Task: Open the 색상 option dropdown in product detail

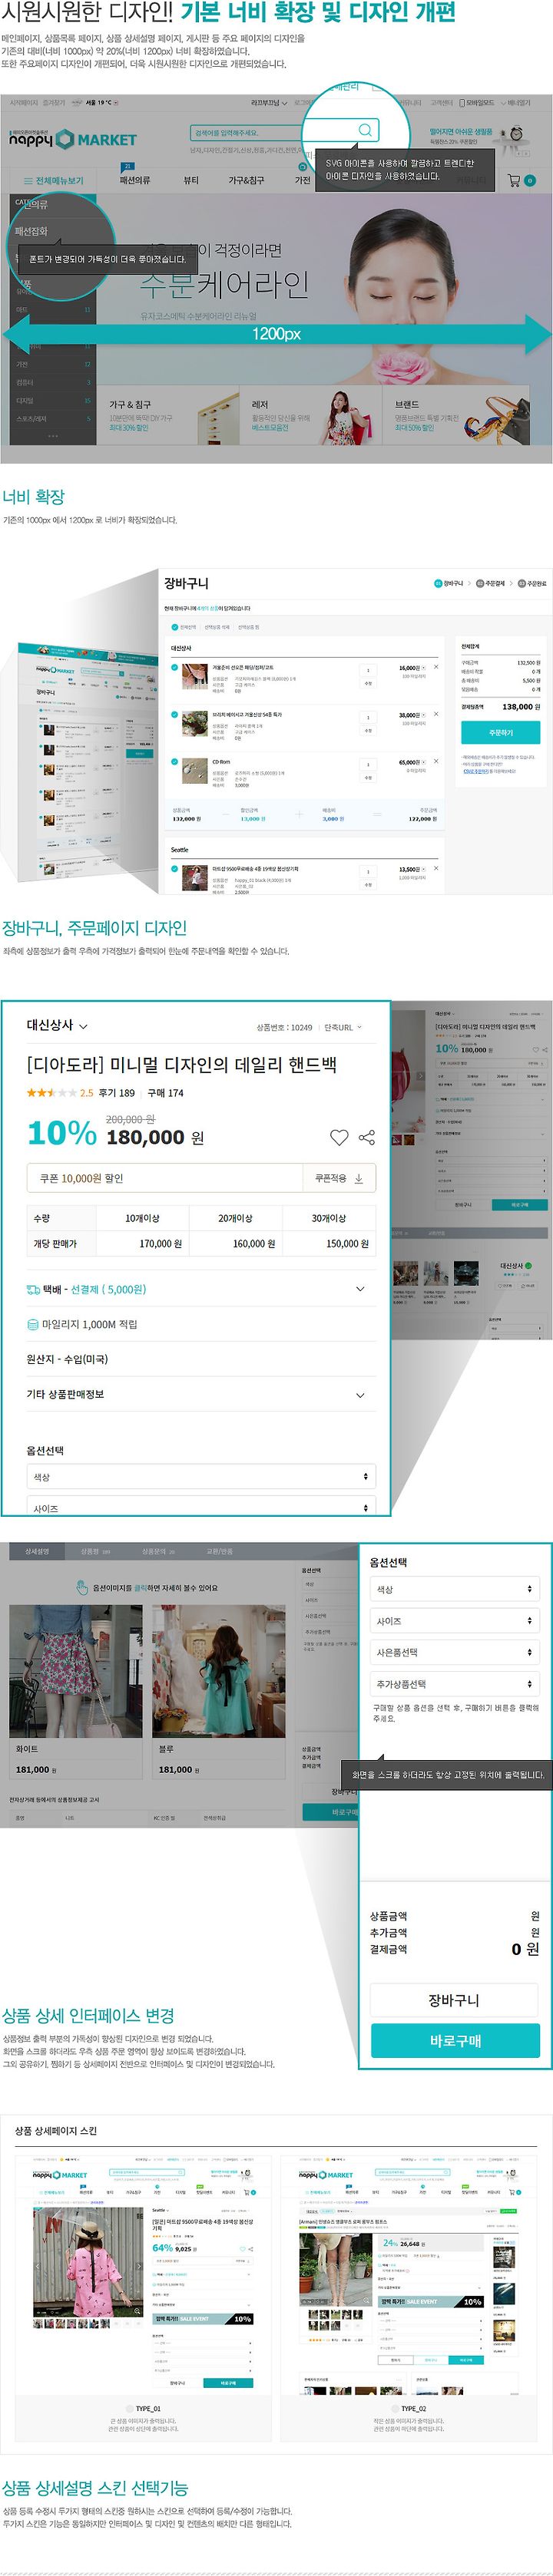Action: 201,1476
